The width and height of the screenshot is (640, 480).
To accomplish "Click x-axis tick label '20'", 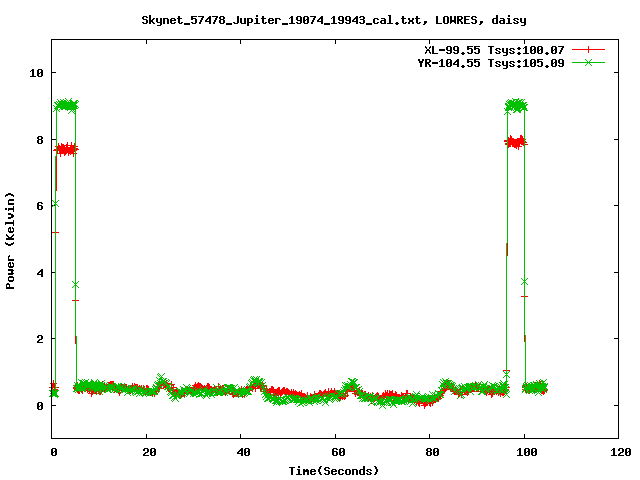I will pos(149,452).
